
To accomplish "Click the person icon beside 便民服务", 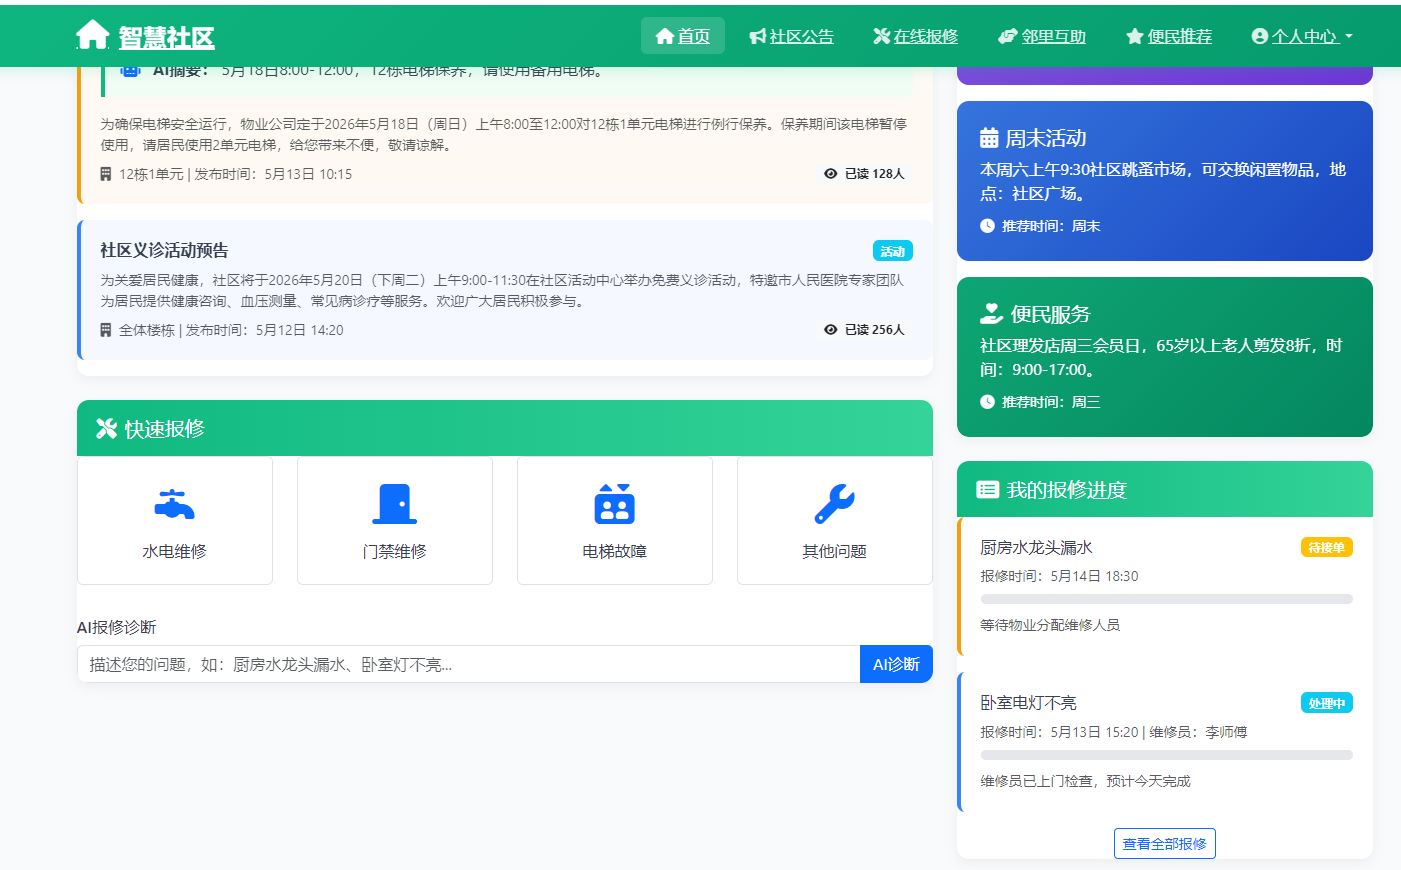I will tap(989, 313).
